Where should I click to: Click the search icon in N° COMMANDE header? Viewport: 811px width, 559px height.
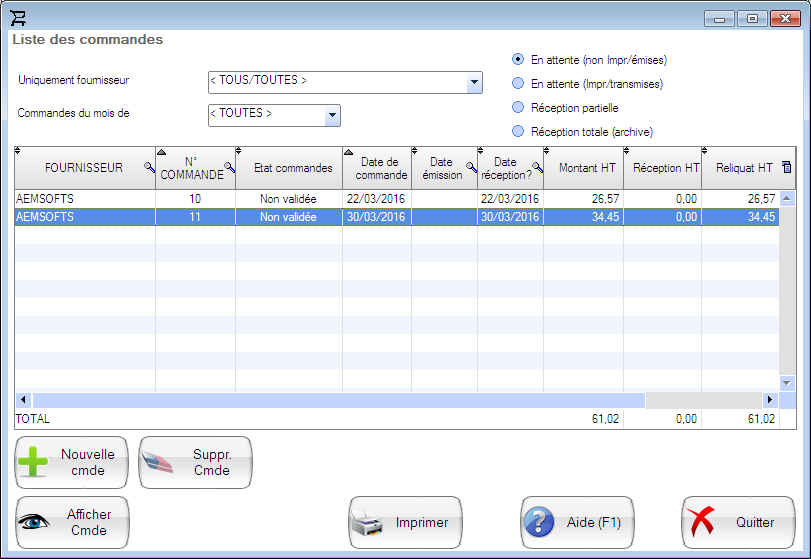pos(229,168)
